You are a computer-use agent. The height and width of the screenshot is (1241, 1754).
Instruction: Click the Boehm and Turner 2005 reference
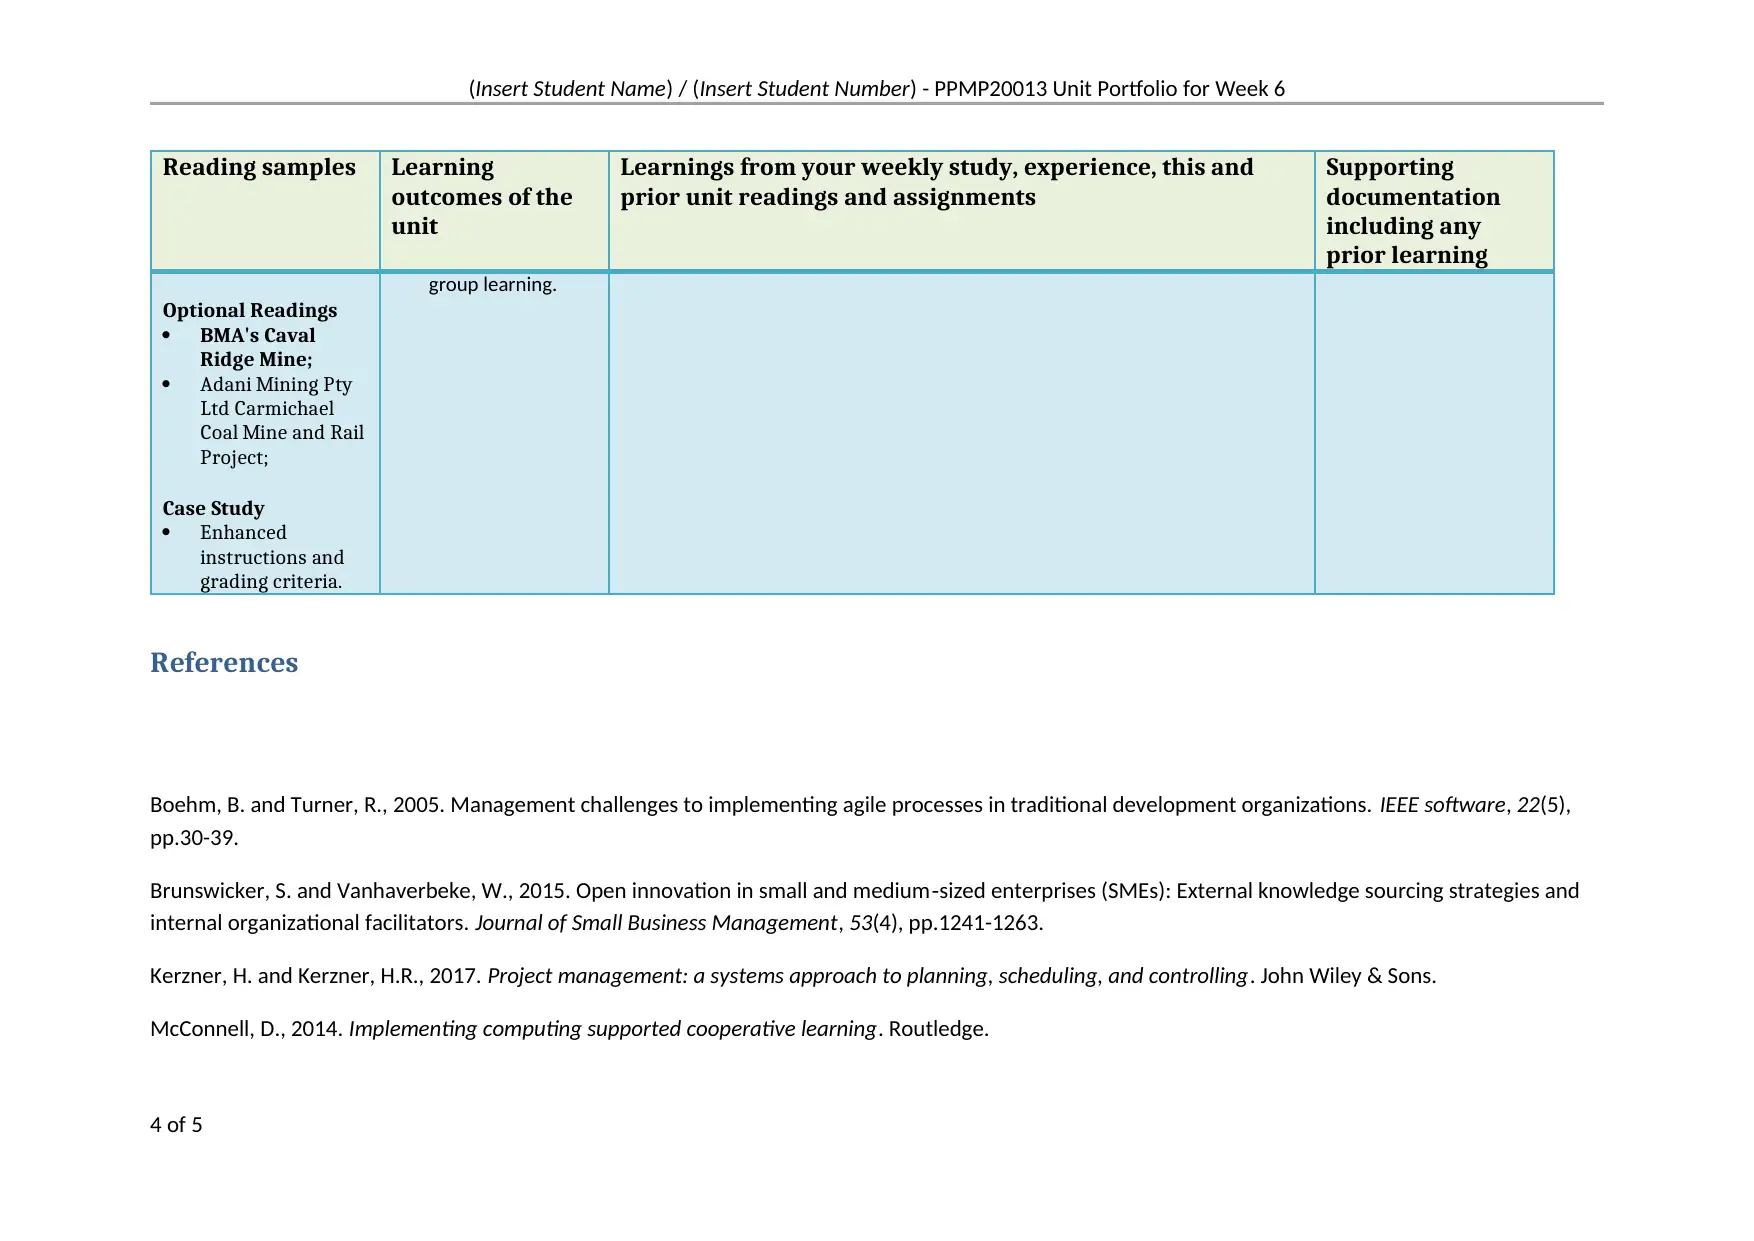coord(860,821)
